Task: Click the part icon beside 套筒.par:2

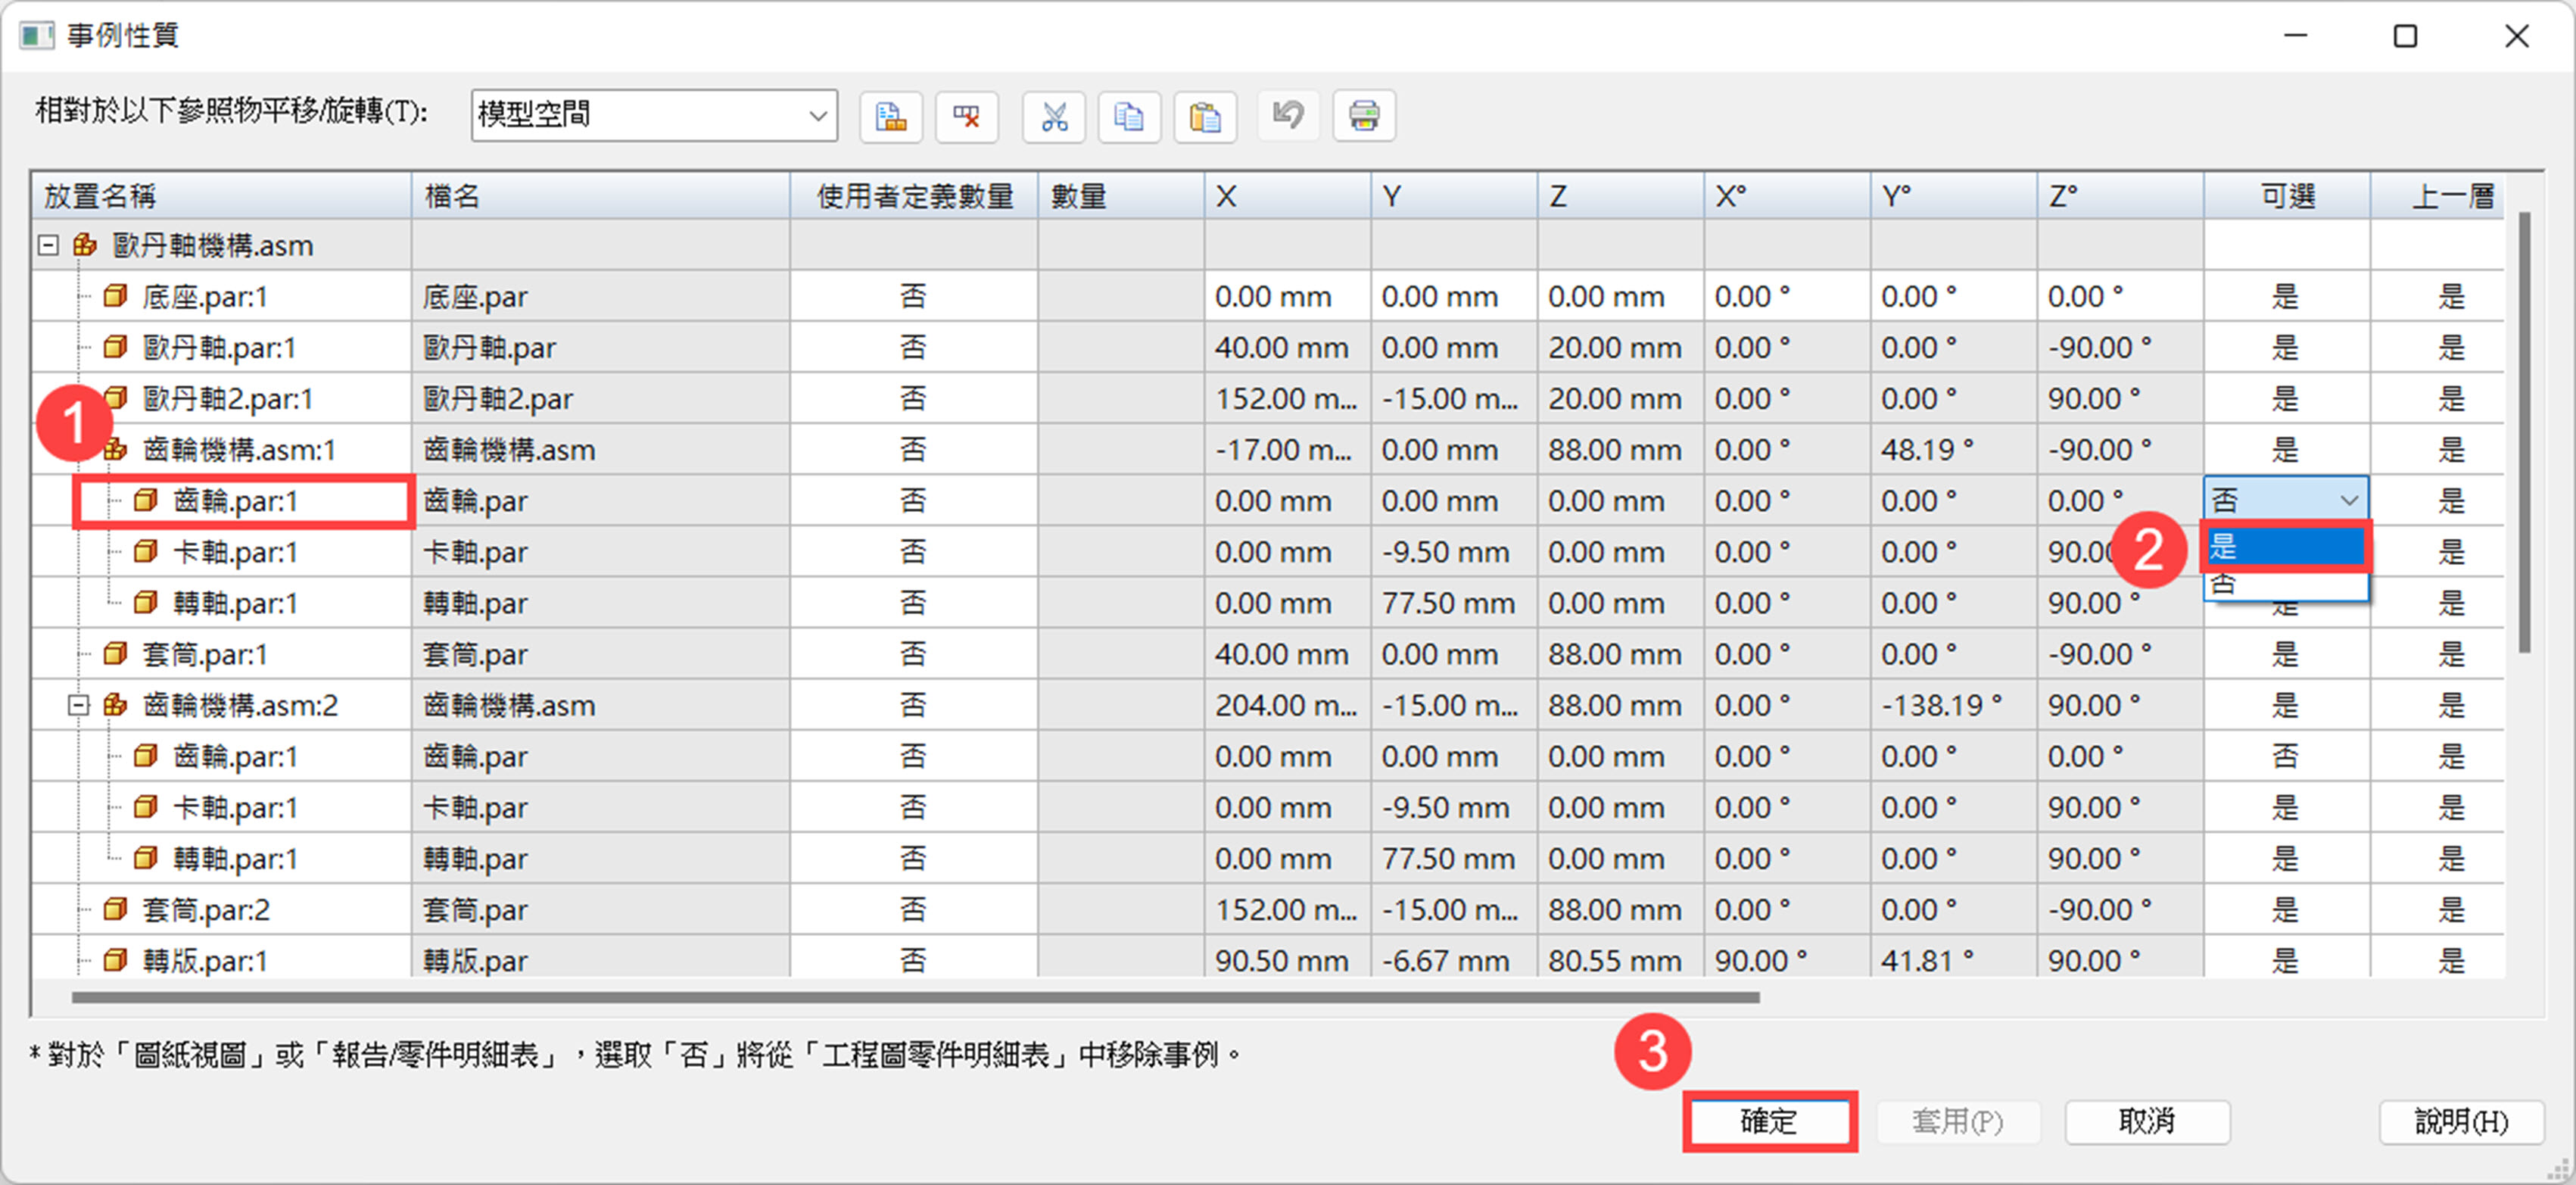Action: [x=116, y=909]
